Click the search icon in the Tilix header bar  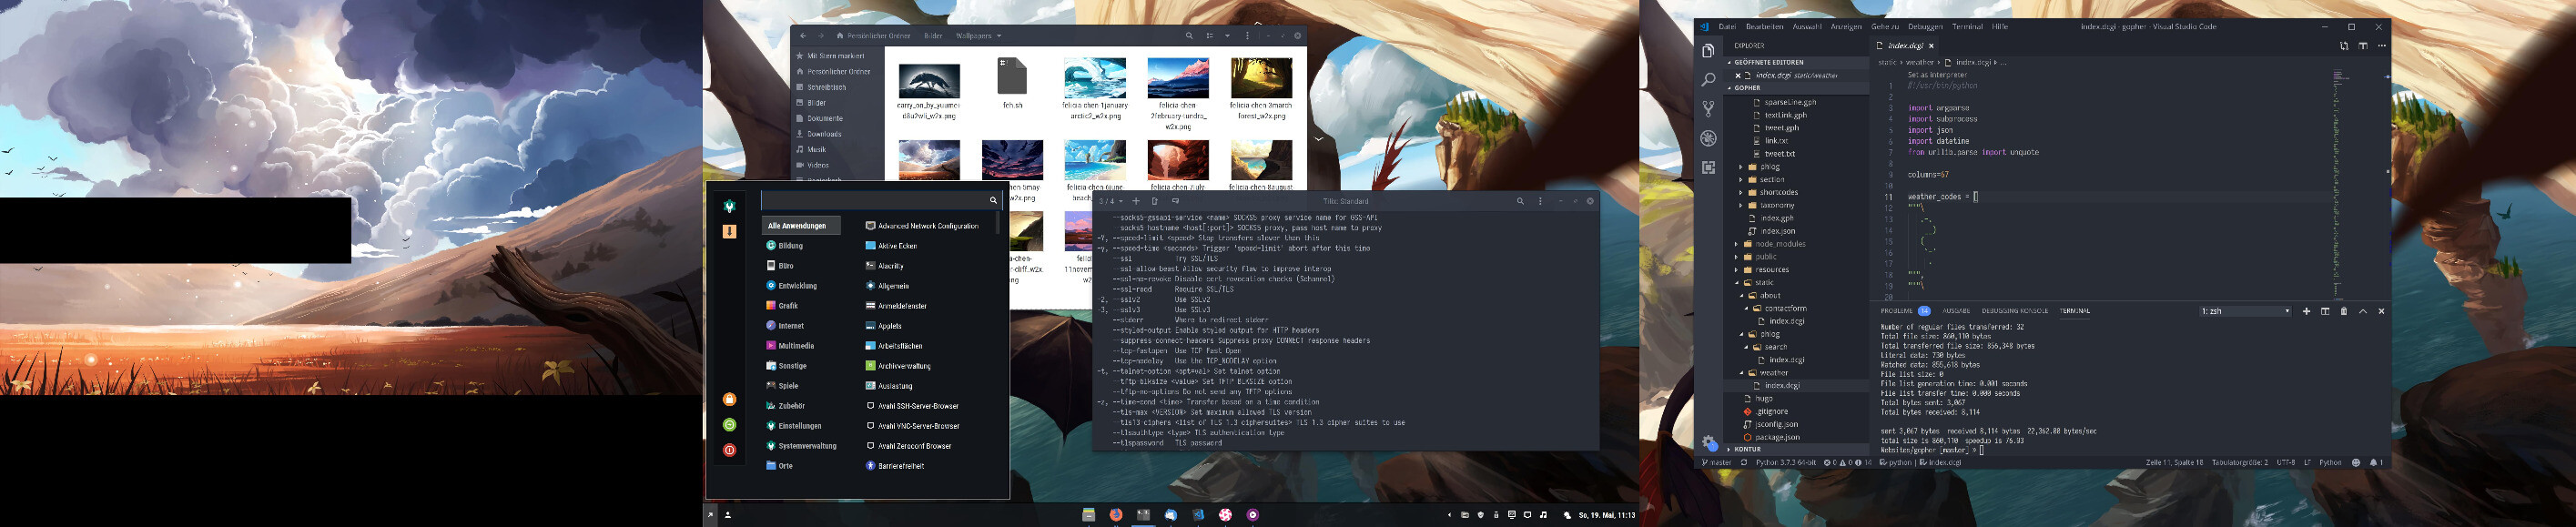pos(1520,201)
